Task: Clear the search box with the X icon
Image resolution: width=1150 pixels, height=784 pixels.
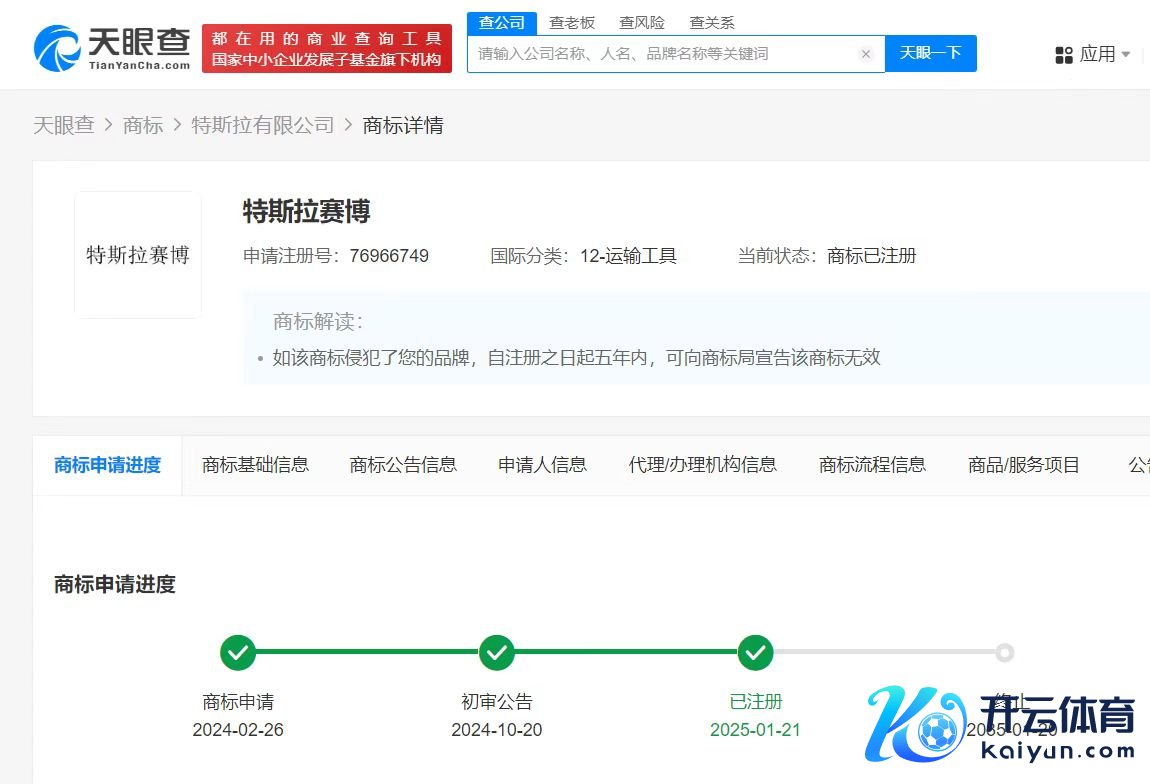Action: (865, 54)
